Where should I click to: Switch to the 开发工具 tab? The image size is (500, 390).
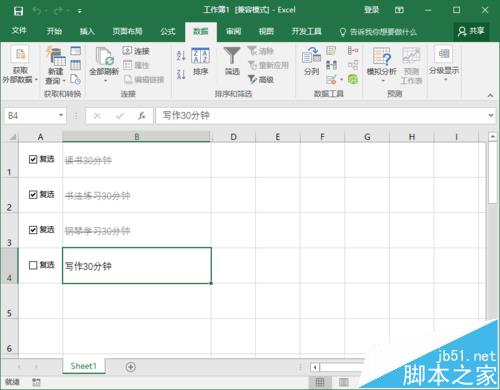pyautogui.click(x=307, y=31)
